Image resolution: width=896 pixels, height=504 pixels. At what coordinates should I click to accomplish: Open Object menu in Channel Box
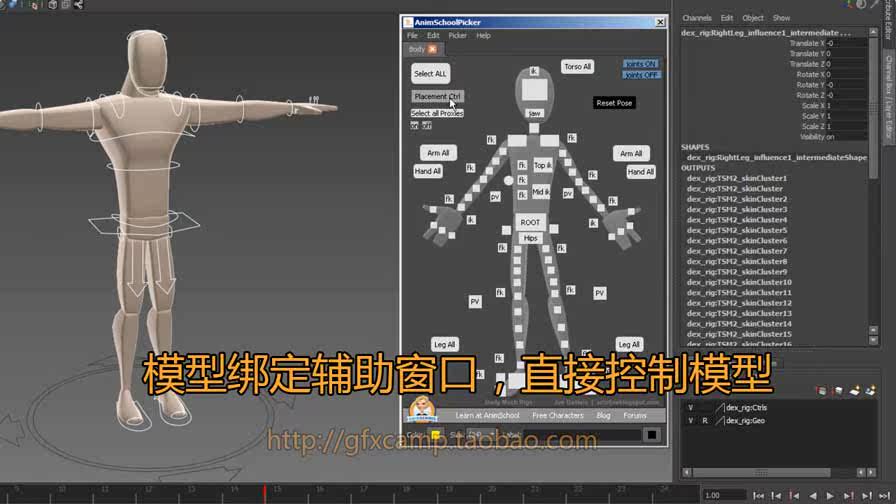pos(753,18)
